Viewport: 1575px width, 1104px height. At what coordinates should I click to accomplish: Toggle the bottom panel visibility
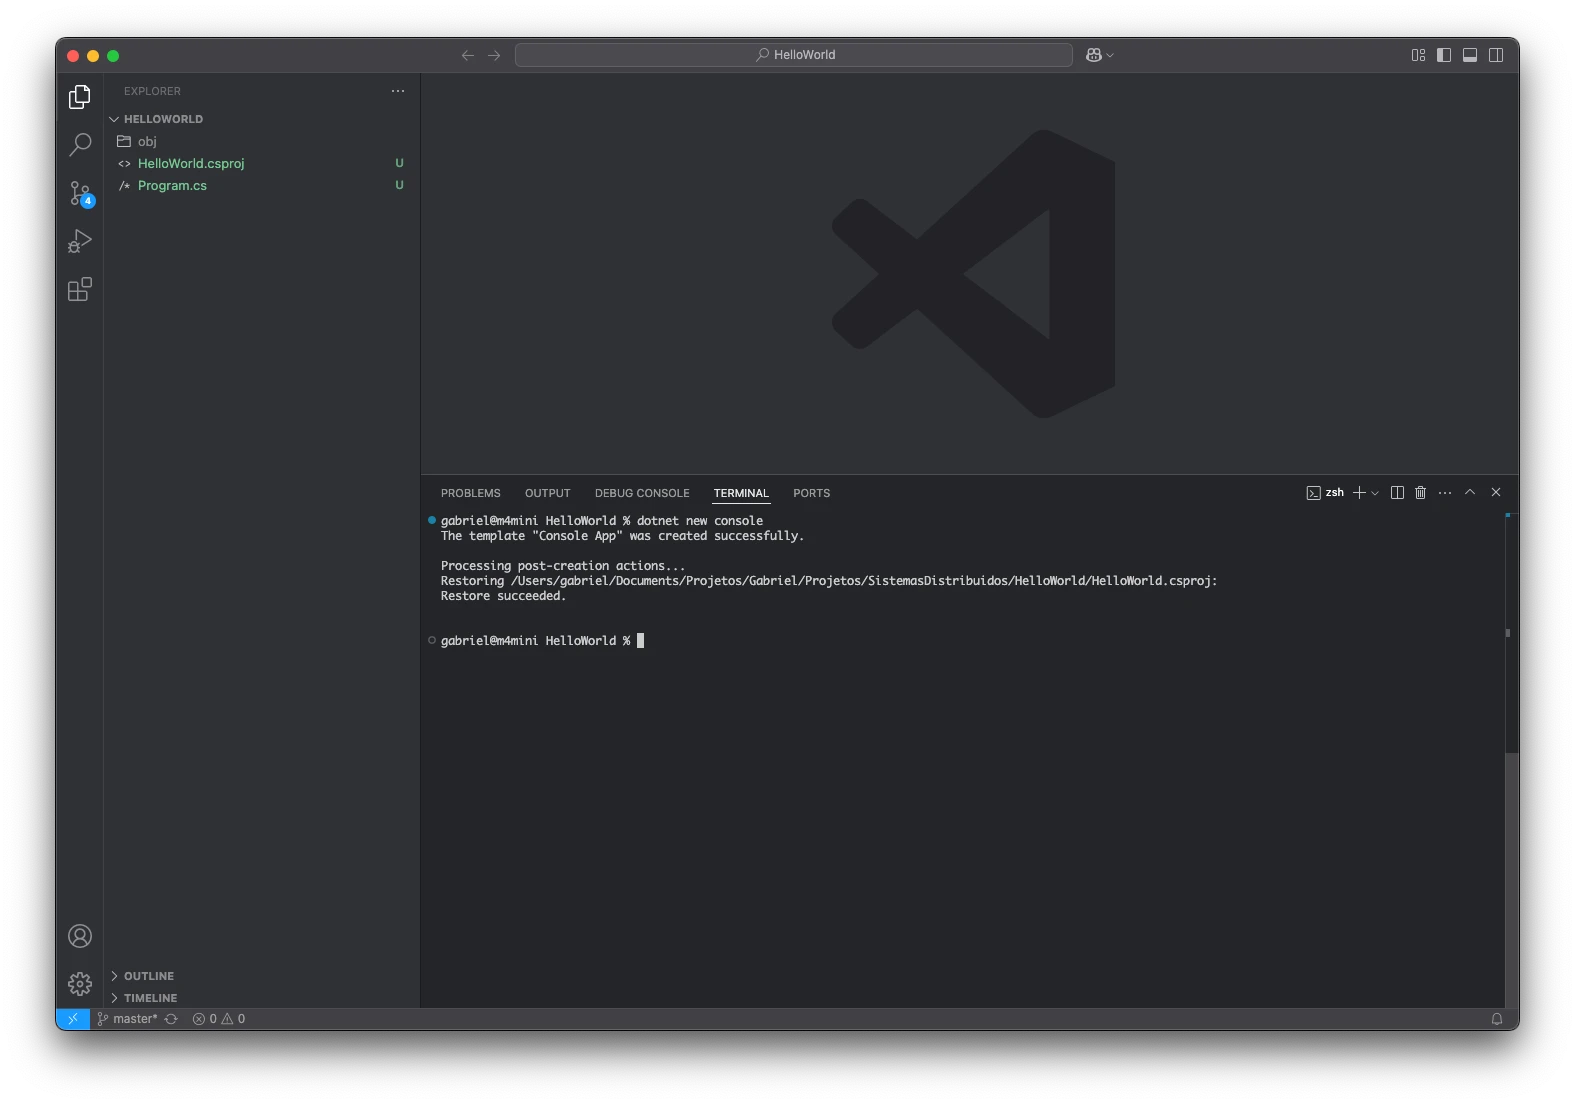coord(1470,55)
